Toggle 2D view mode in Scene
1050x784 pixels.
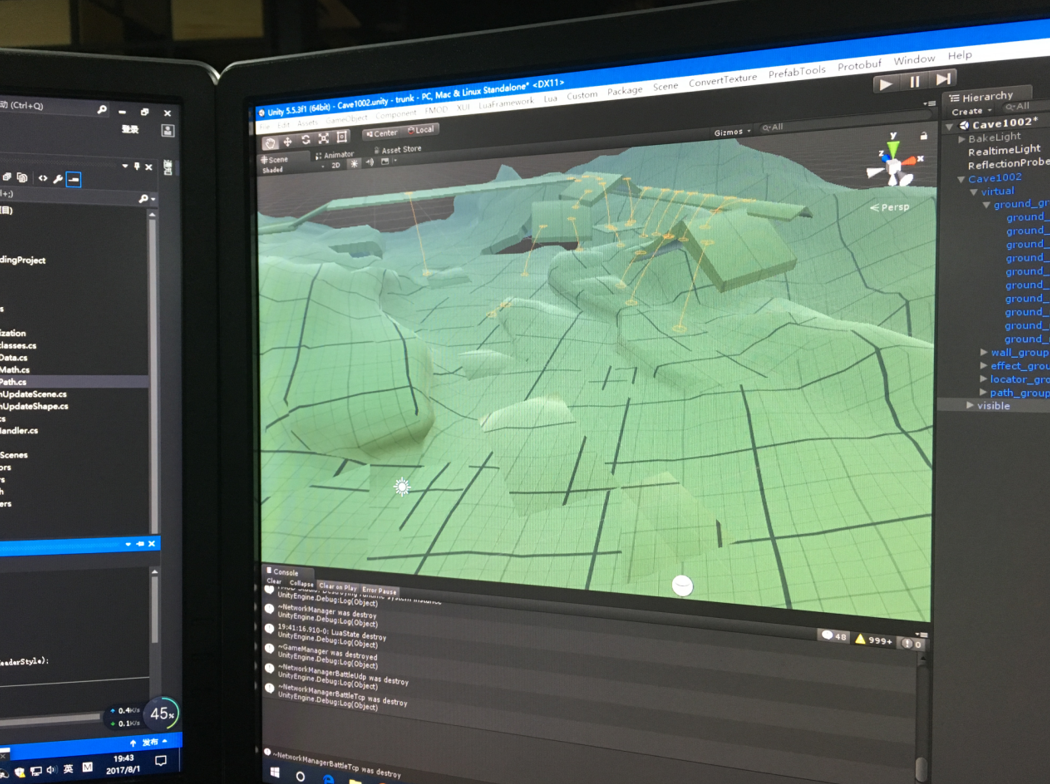point(336,165)
